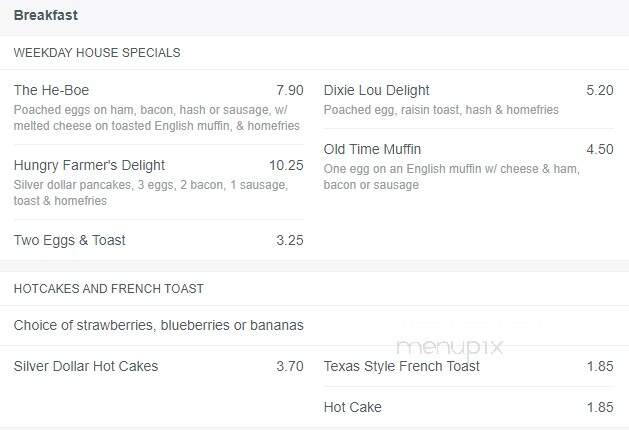
Task: Click the He-Boe poached eggs description text
Action: (x=156, y=118)
